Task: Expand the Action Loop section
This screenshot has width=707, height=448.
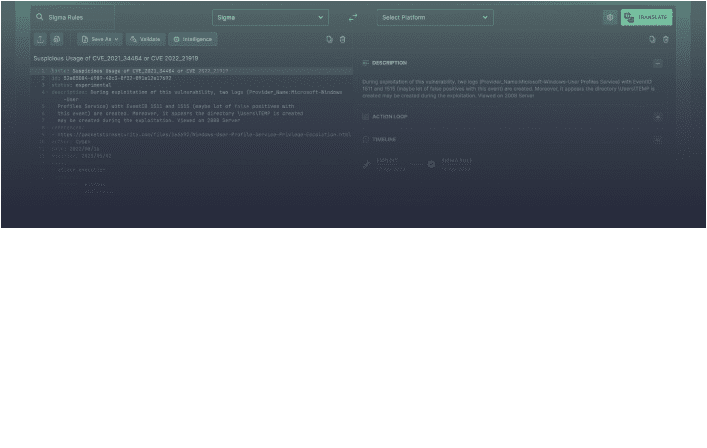Action: (x=657, y=117)
